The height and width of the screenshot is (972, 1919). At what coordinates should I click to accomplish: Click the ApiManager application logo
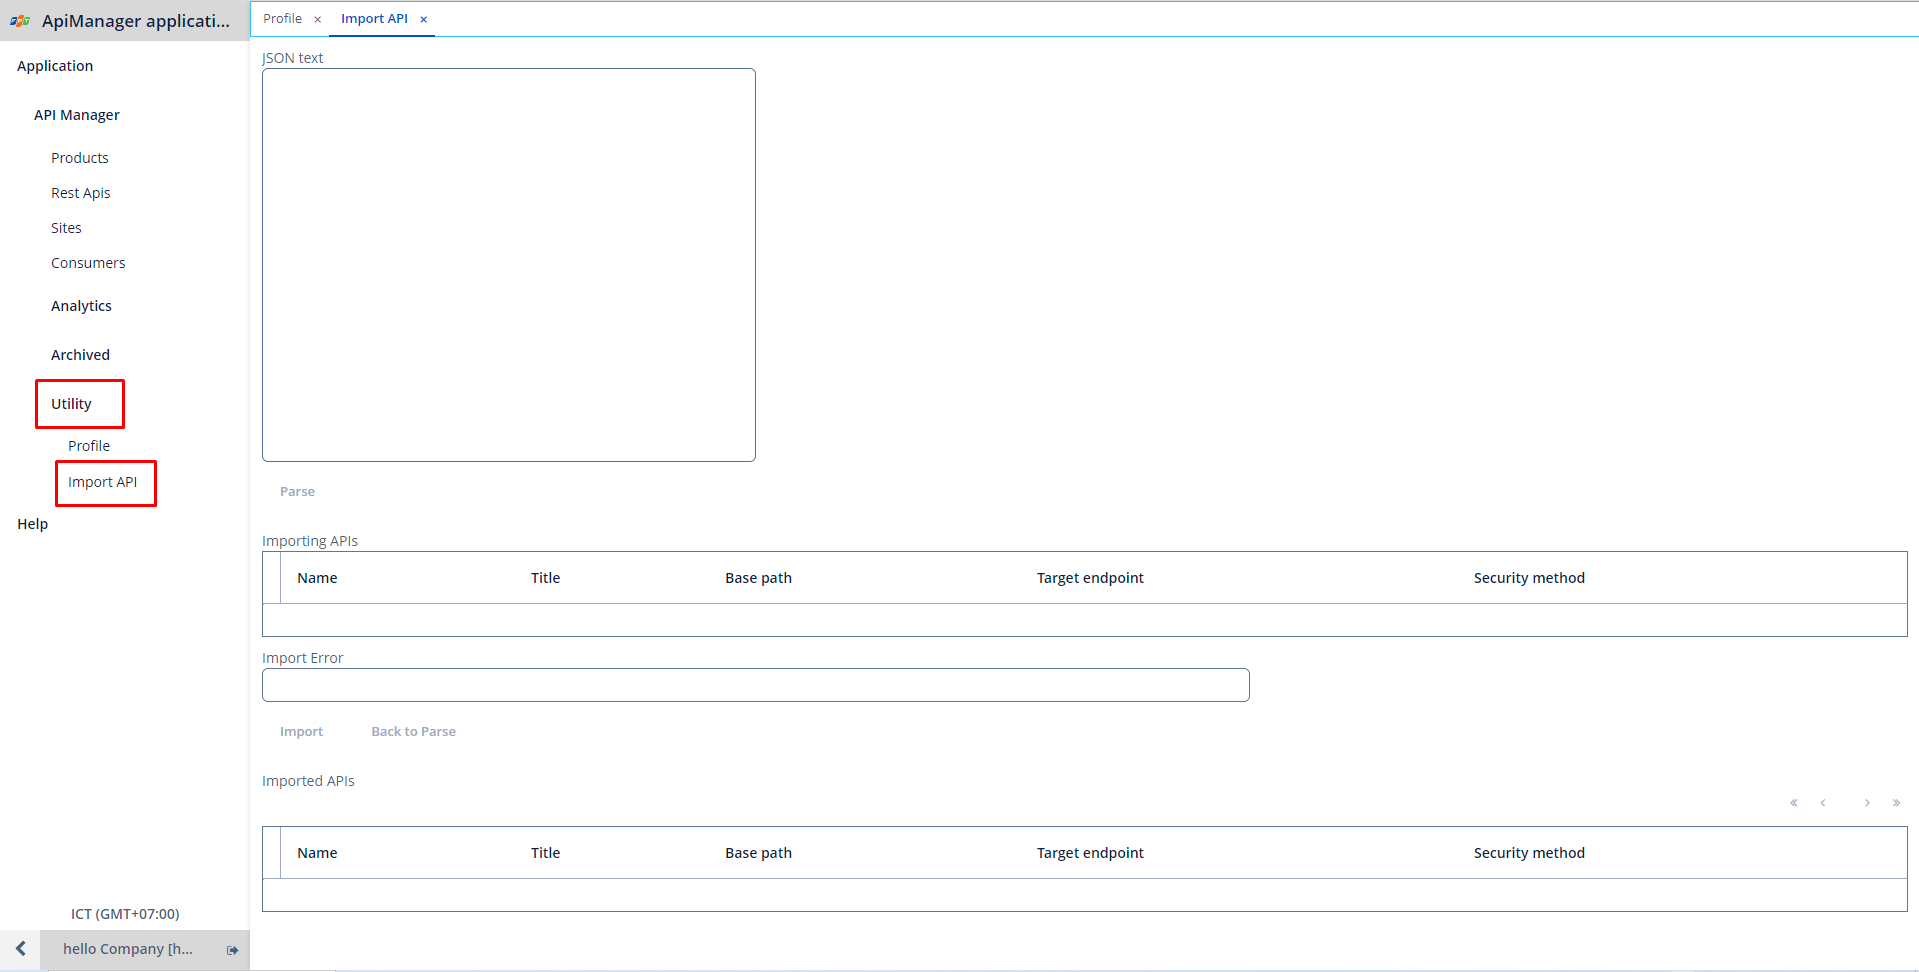click(20, 21)
